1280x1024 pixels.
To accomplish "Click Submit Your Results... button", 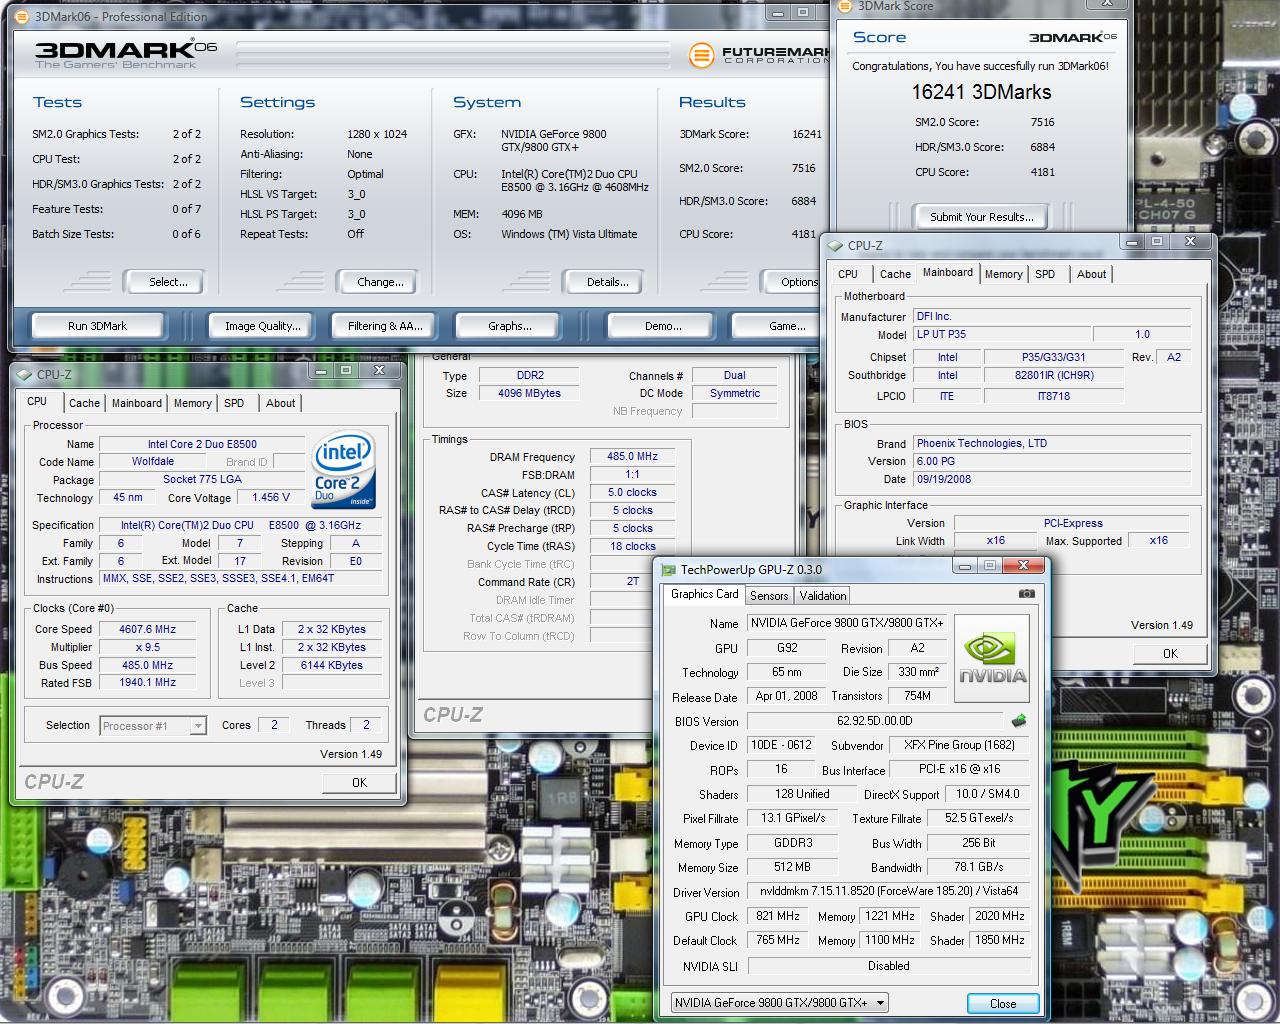I will coord(982,217).
